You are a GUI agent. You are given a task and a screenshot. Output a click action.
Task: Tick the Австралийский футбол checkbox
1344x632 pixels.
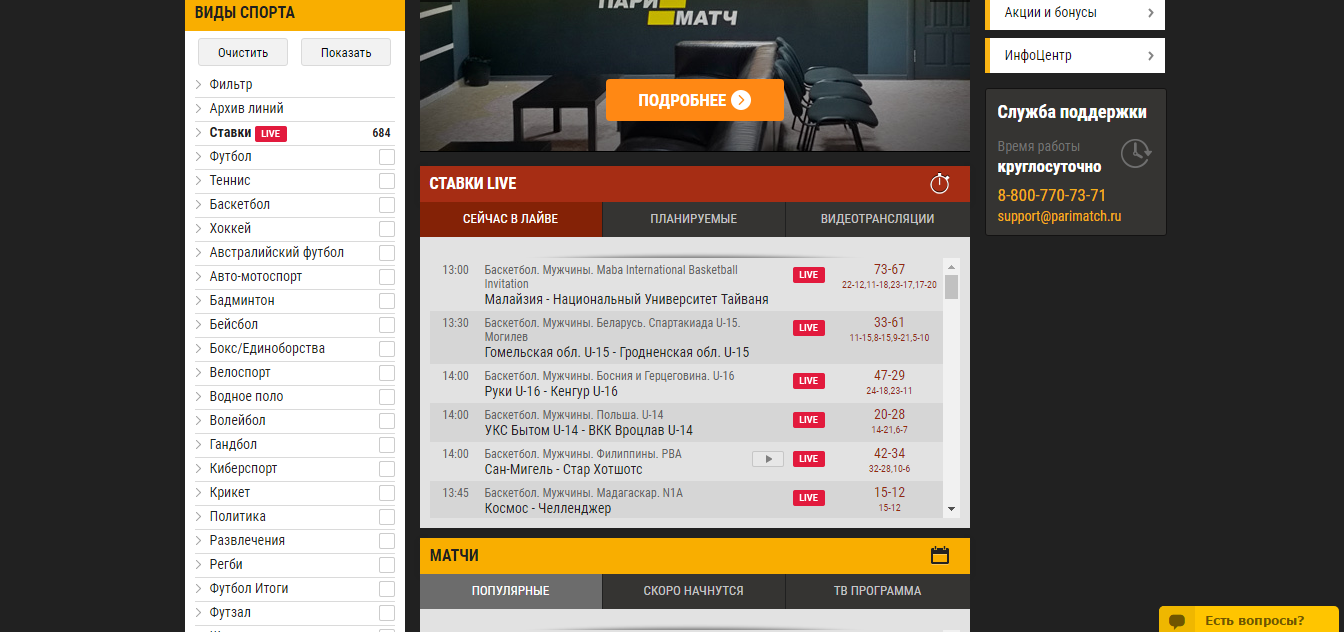[x=387, y=253]
